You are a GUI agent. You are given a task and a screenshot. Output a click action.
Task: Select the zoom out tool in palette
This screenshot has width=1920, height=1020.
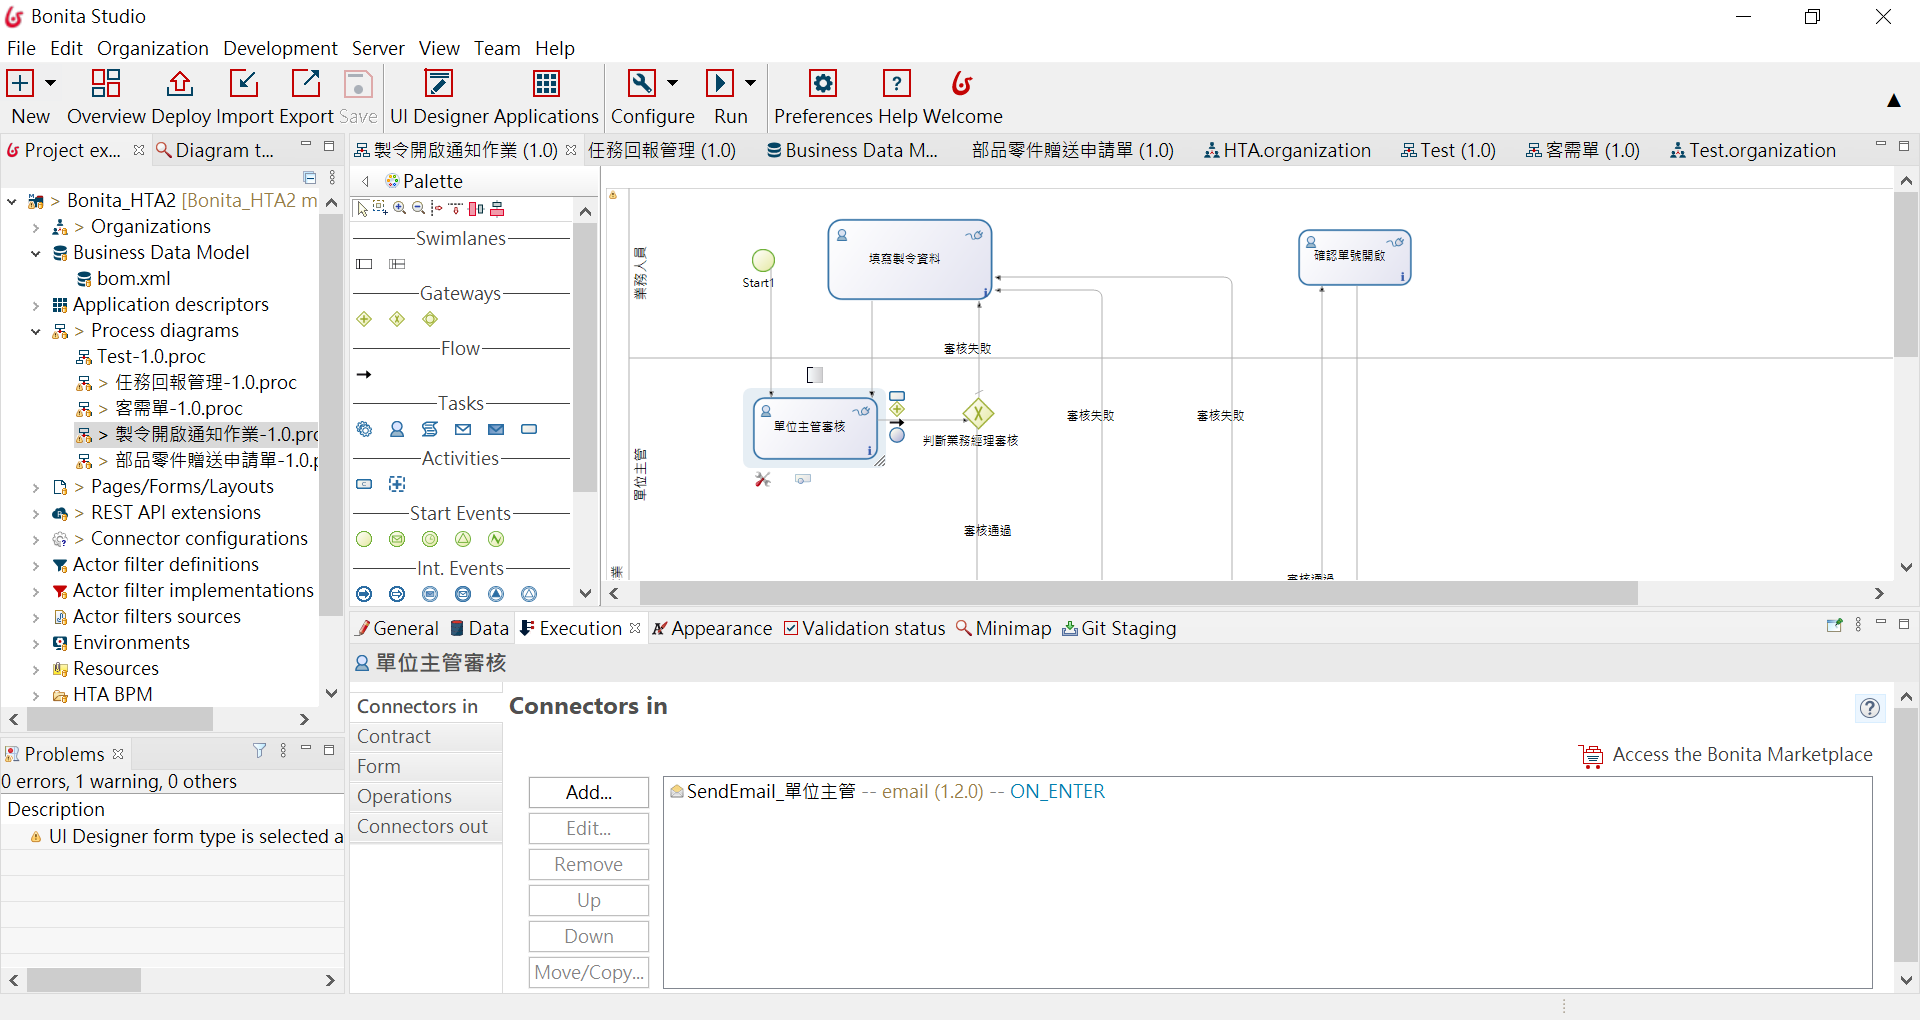(x=418, y=208)
